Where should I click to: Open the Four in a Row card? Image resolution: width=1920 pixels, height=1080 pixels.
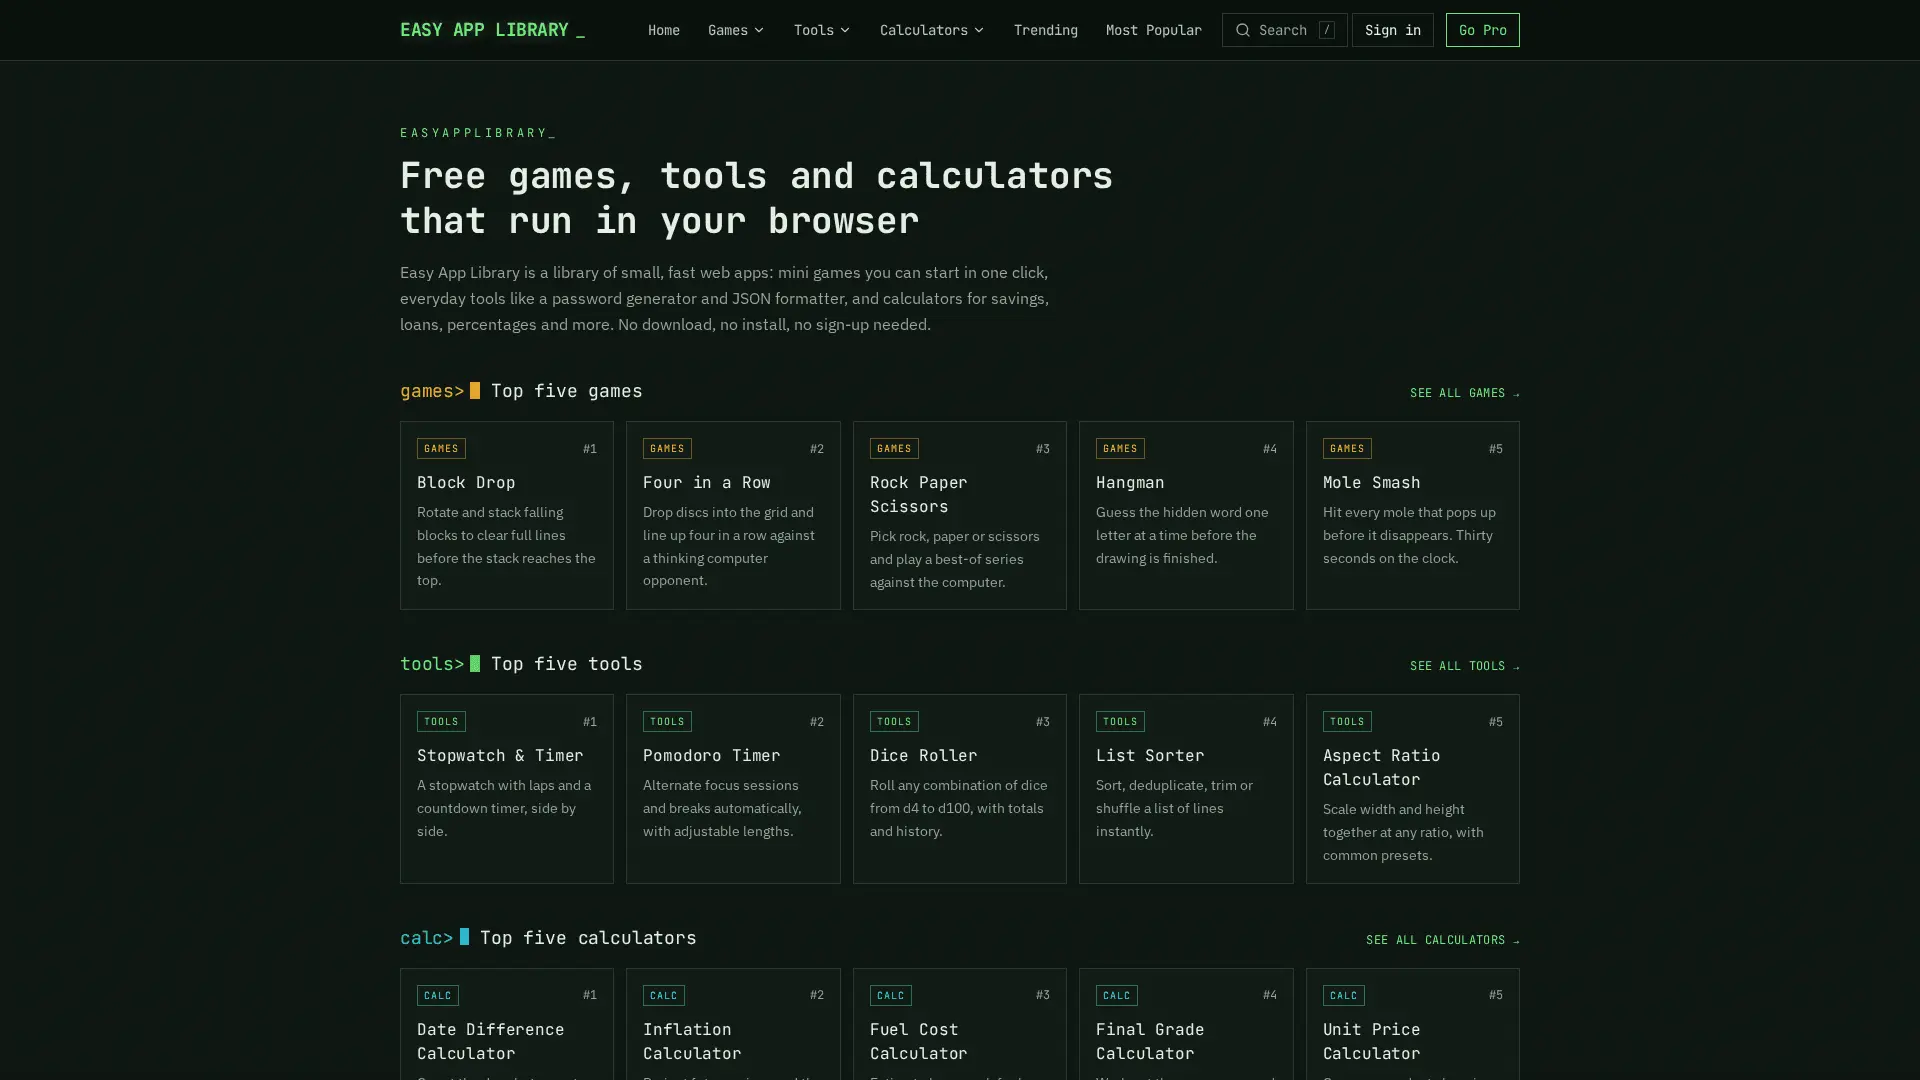point(733,515)
